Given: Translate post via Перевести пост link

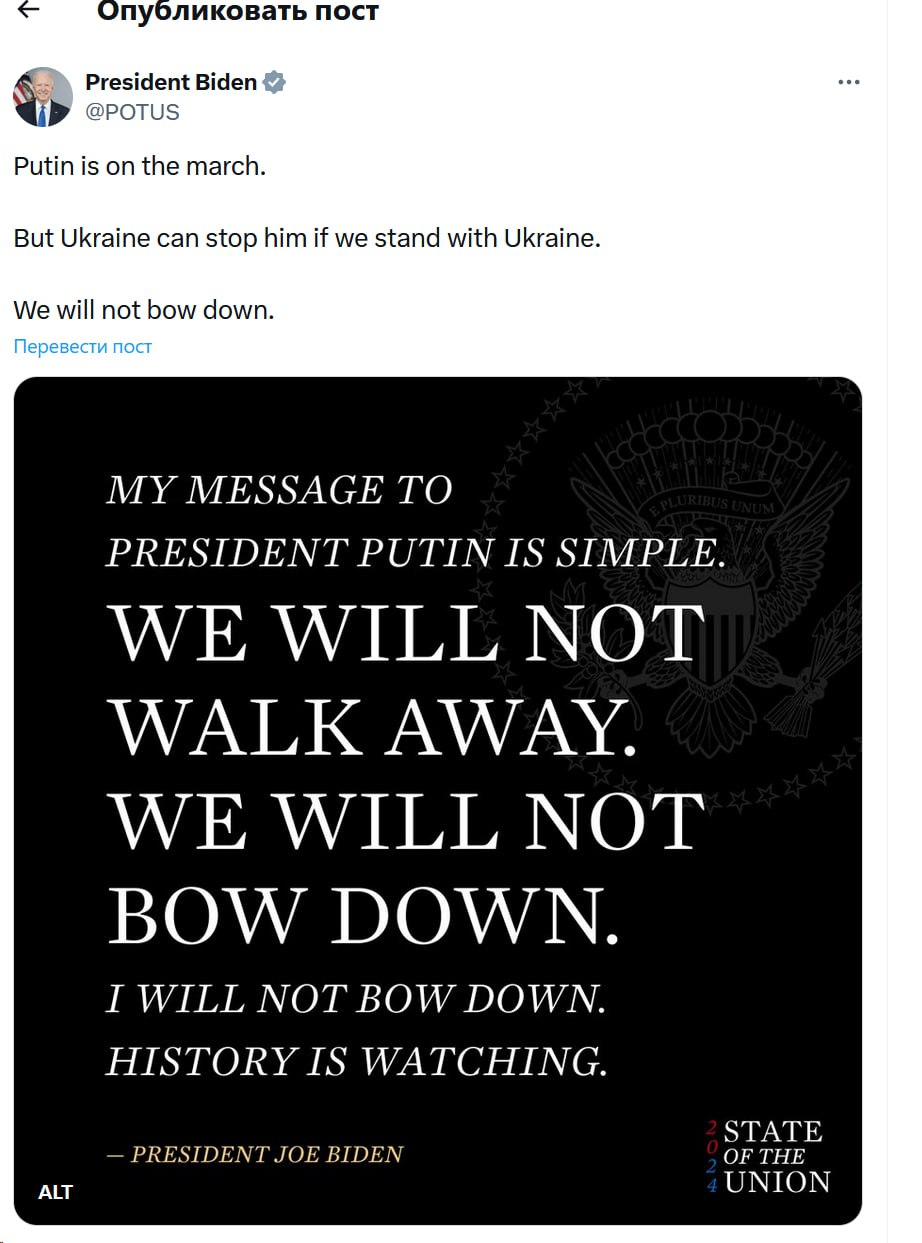Looking at the screenshot, I should [x=83, y=347].
